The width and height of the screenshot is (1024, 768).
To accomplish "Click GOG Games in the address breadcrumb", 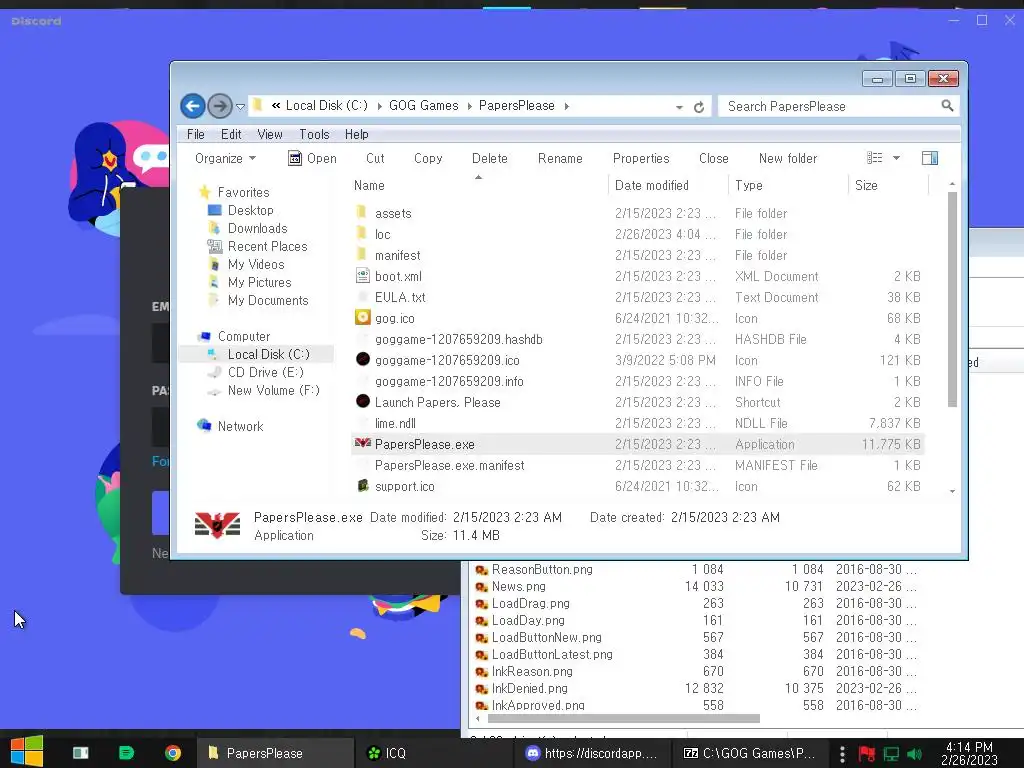I will point(423,106).
